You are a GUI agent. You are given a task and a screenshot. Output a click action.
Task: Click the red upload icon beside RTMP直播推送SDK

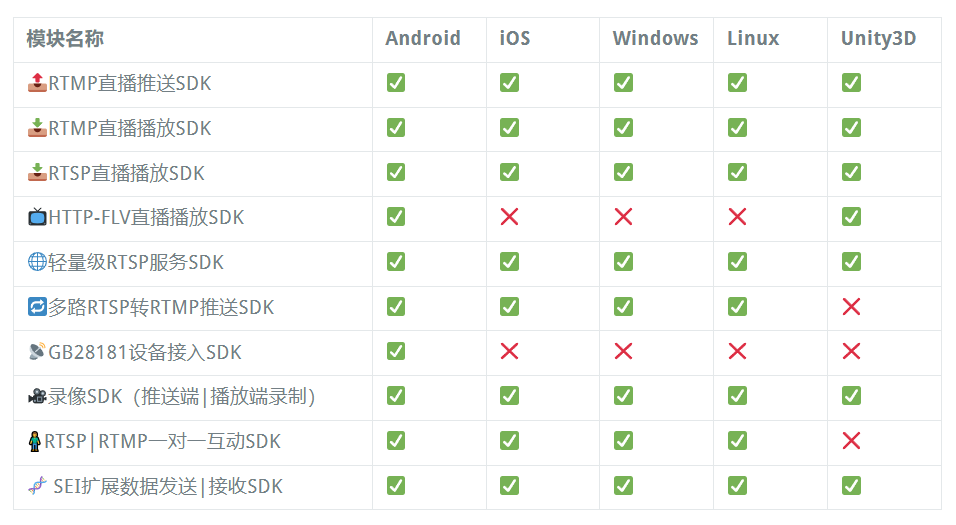pyautogui.click(x=37, y=82)
